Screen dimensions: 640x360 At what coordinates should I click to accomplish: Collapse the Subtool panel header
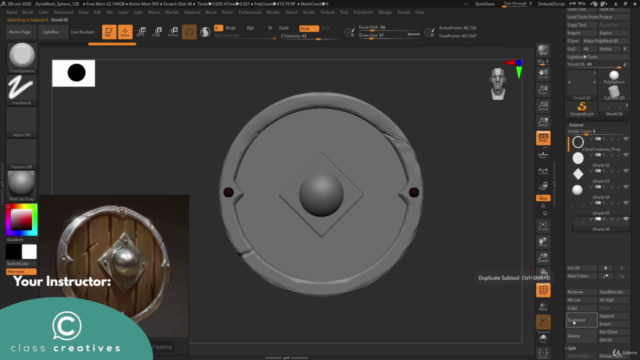pos(576,125)
